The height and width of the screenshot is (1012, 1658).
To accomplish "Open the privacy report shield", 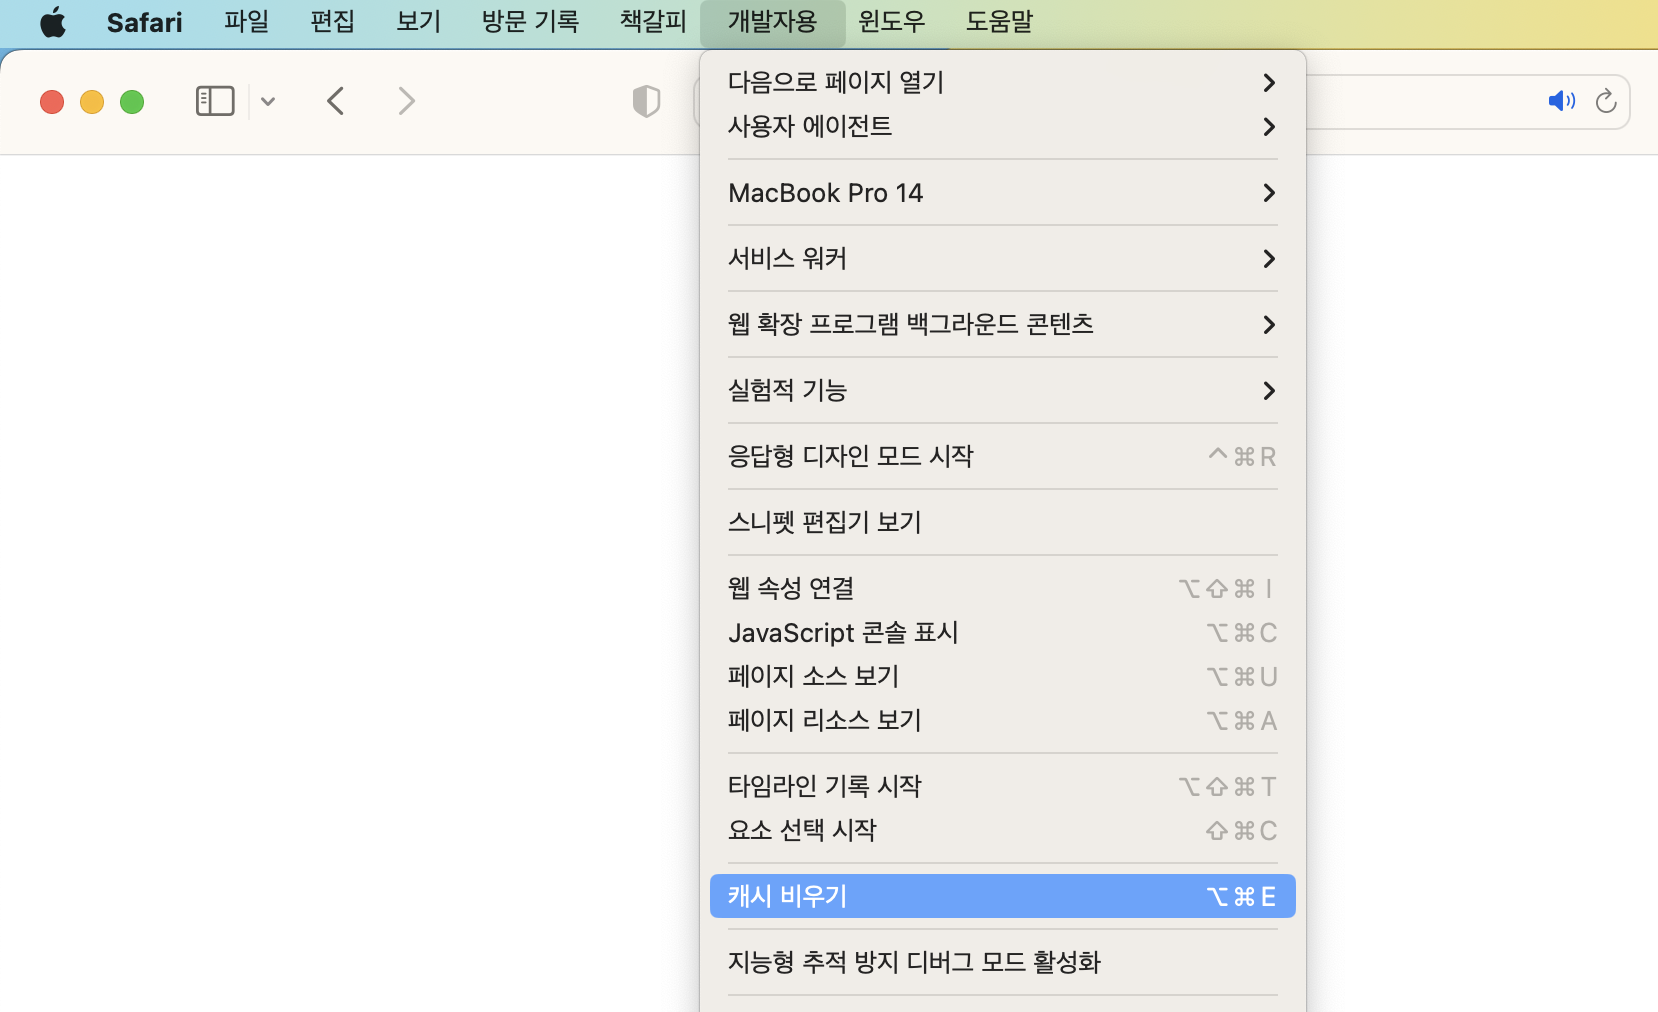I will (x=647, y=101).
